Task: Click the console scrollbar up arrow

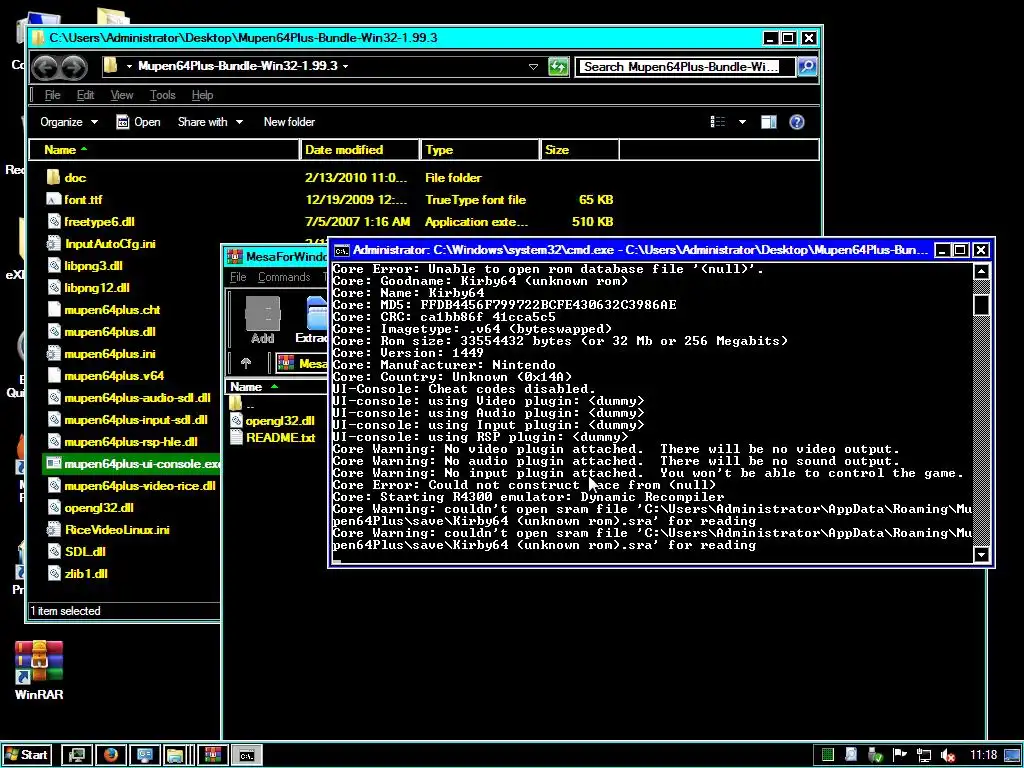Action: [981, 272]
